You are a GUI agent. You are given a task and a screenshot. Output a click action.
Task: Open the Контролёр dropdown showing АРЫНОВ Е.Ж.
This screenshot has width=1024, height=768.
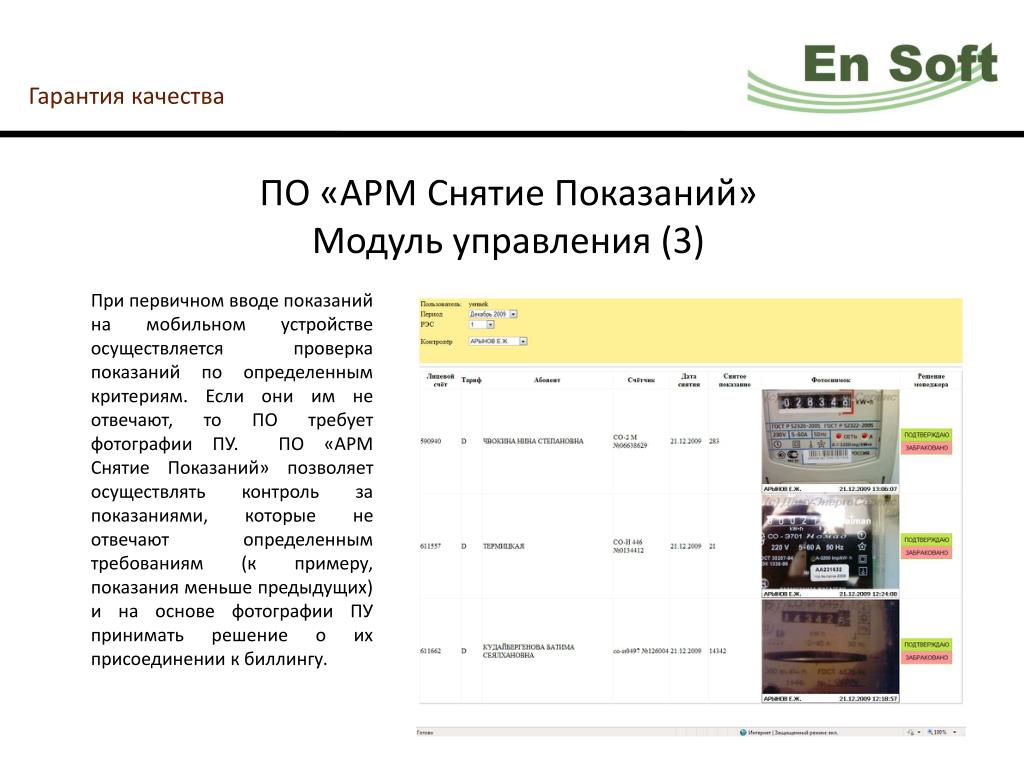tap(498, 341)
